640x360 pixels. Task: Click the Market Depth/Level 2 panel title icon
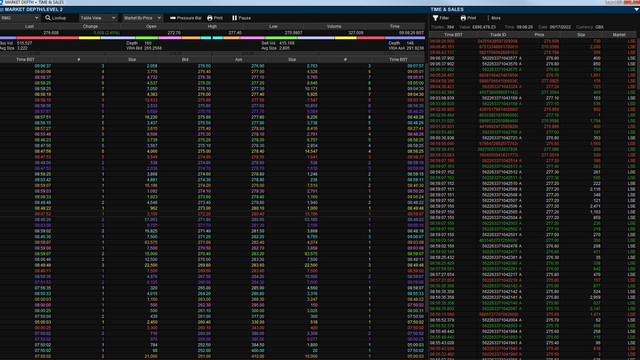click(x=2, y=9)
